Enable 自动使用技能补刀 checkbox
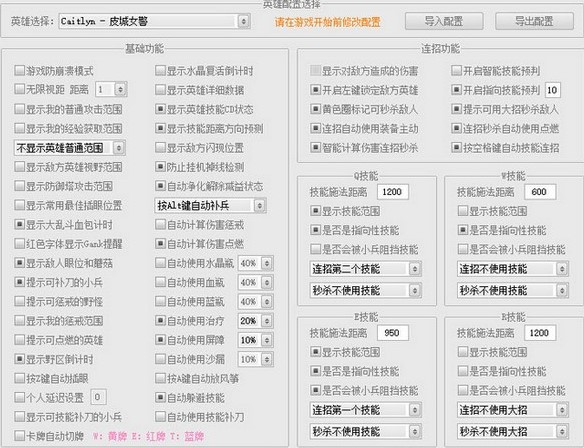584x448 pixels. click(160, 417)
